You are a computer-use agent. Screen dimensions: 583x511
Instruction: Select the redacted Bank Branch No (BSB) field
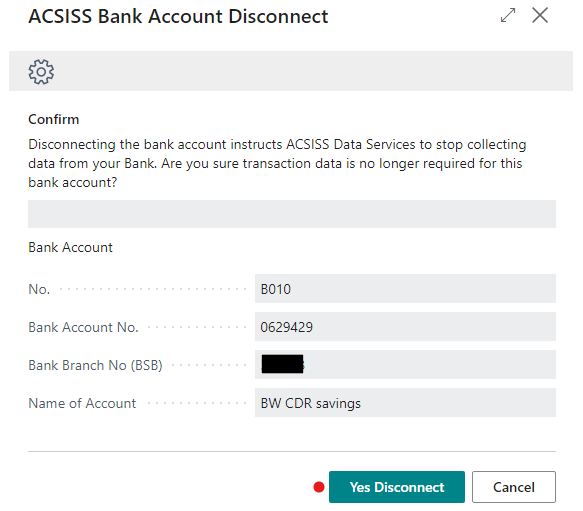click(405, 364)
